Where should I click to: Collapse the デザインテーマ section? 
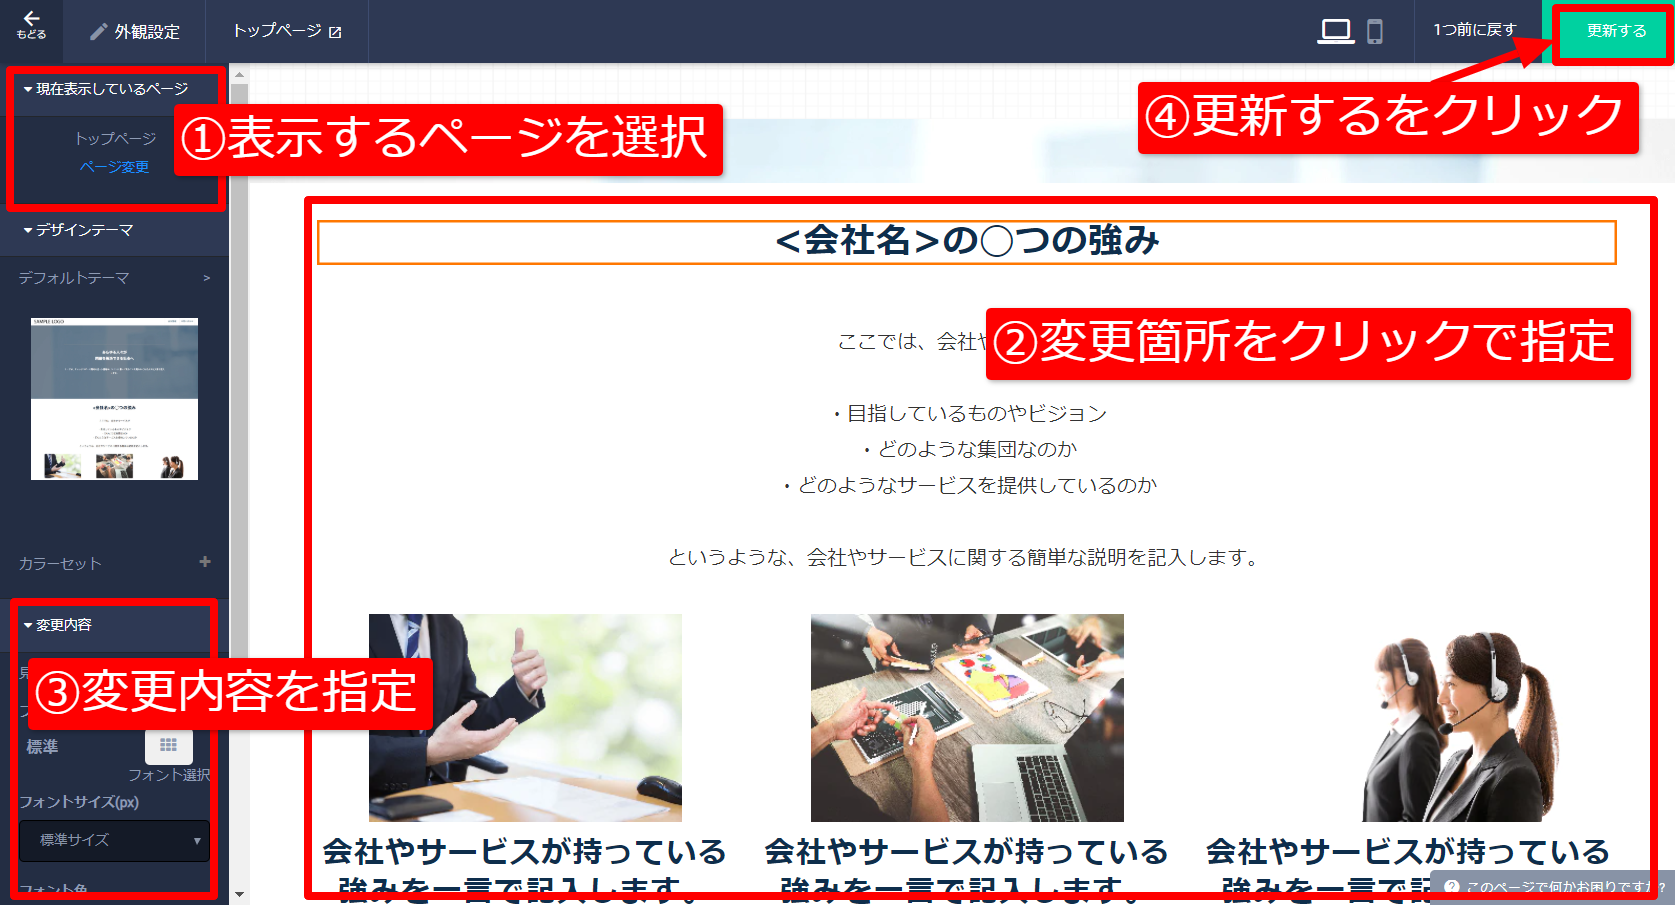[78, 230]
